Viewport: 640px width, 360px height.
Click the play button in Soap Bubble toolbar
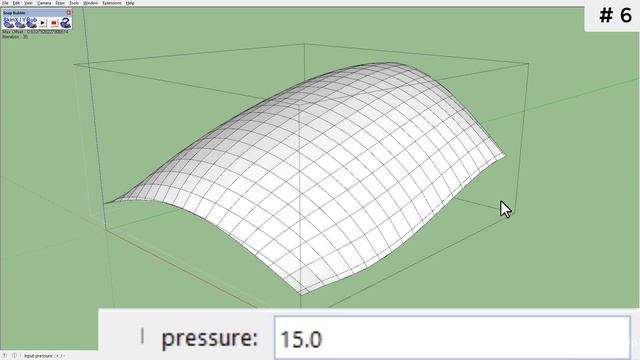coord(42,22)
